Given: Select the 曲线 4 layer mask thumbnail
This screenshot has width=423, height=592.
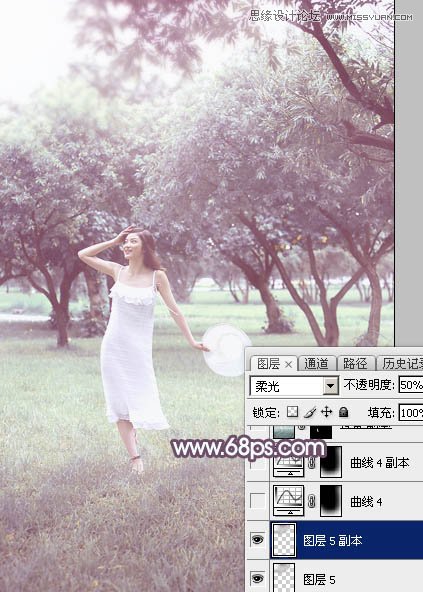Looking at the screenshot, I should [x=331, y=501].
